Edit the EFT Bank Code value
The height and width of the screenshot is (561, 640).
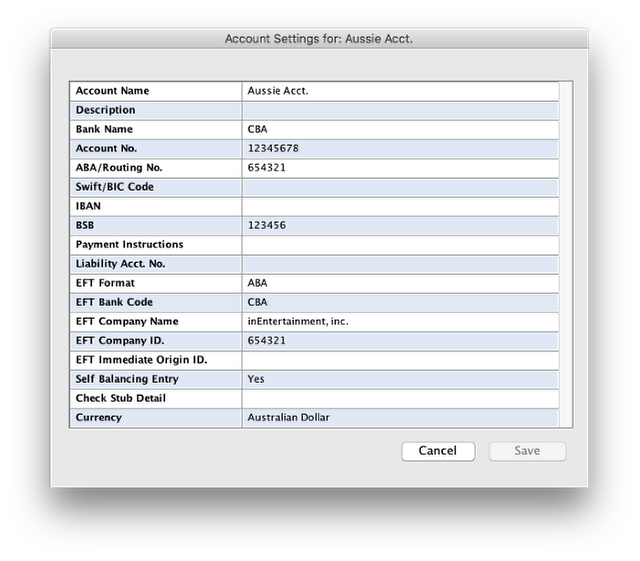tap(399, 302)
